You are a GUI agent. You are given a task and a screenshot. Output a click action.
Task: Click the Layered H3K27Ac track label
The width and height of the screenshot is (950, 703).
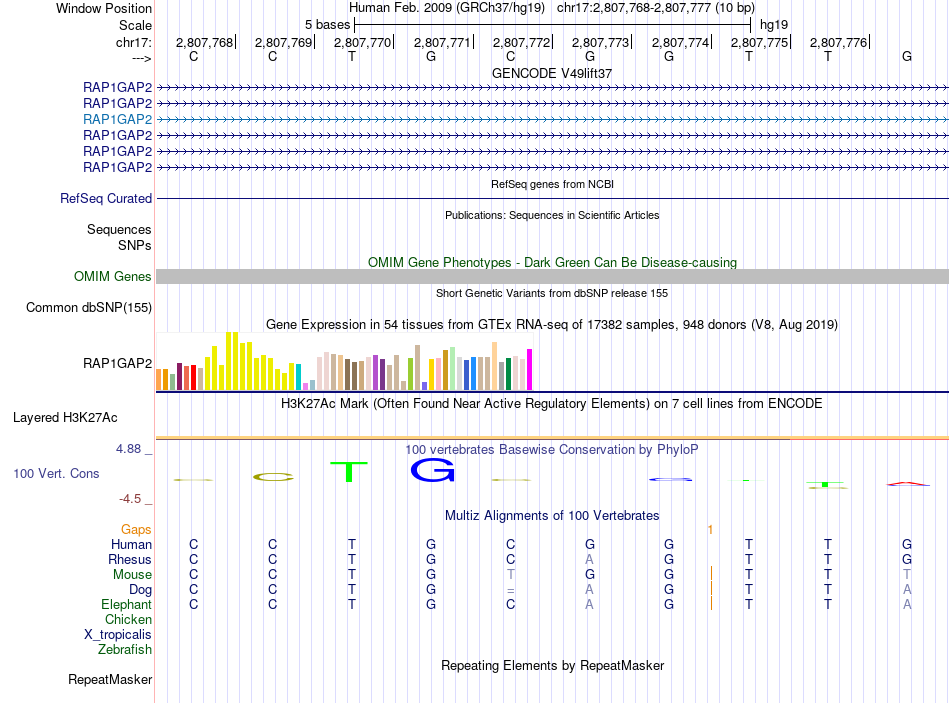[65, 418]
